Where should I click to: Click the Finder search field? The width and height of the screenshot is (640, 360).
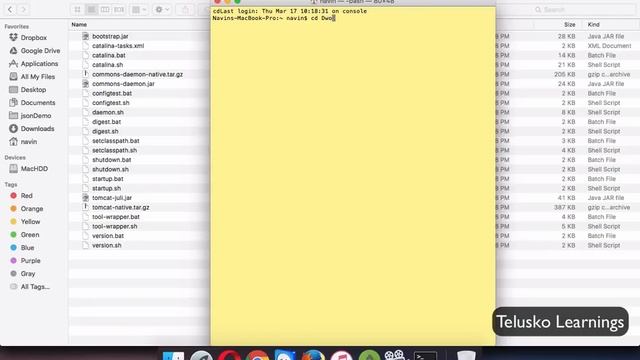584,9
